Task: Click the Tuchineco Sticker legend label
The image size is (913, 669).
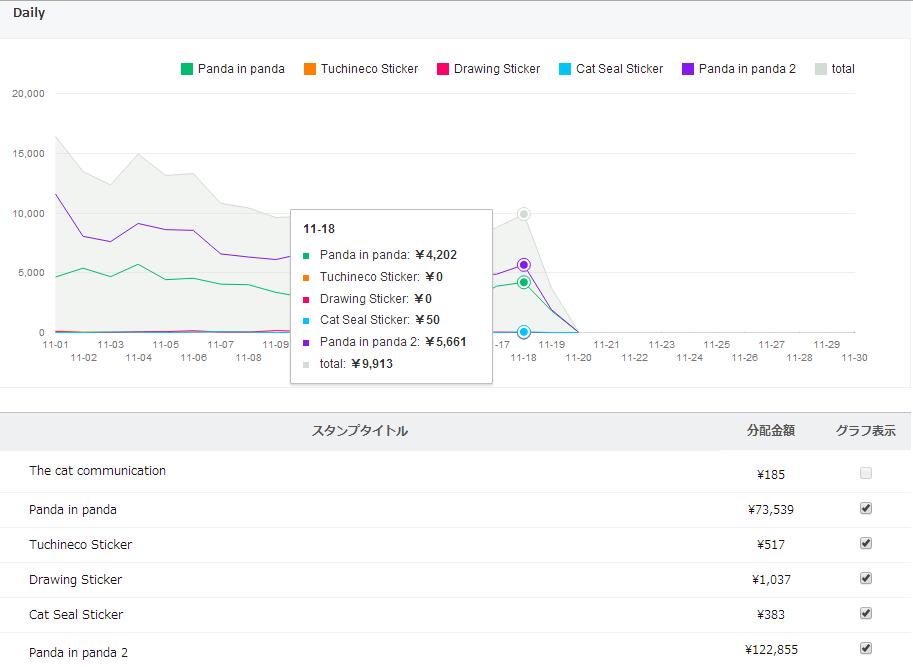Action: (369, 69)
